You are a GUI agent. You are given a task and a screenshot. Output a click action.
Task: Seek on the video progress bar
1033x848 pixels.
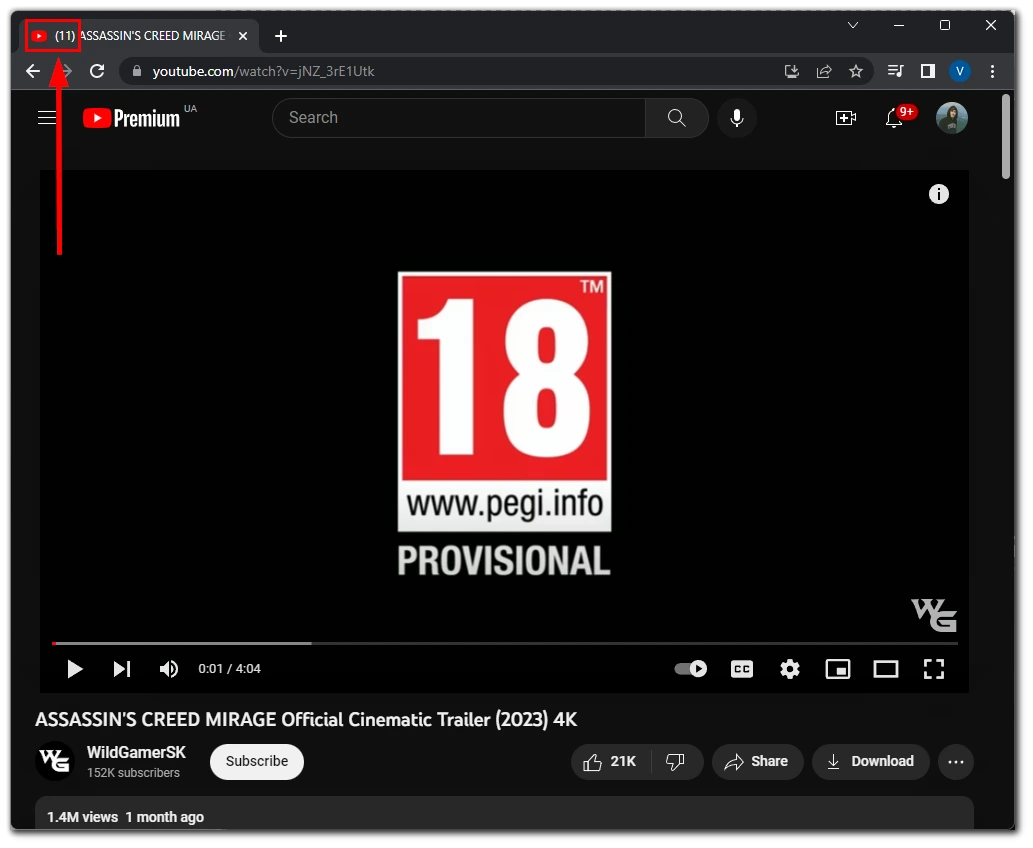tap(505, 643)
